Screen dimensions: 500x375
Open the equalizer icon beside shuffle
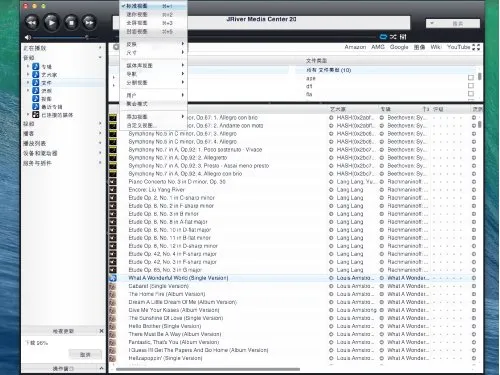[x=403, y=37]
